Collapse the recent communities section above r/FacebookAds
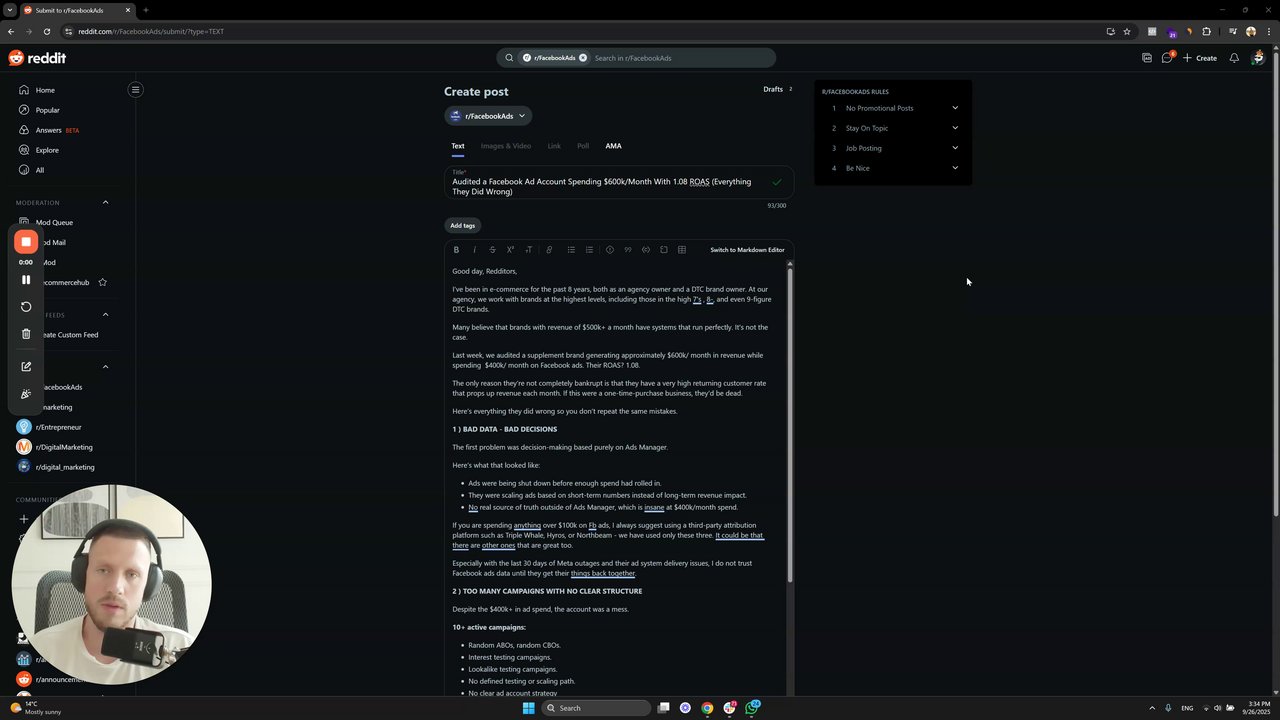 coord(105,367)
